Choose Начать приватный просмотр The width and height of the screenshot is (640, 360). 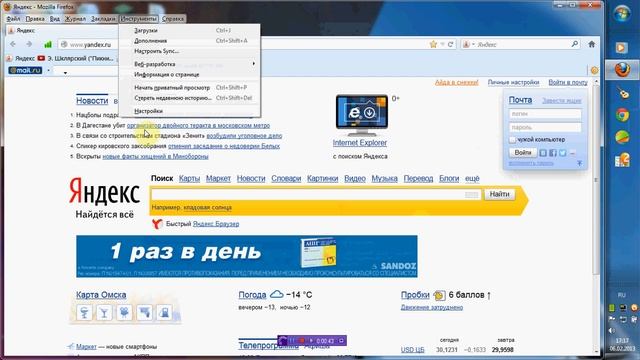189,87
